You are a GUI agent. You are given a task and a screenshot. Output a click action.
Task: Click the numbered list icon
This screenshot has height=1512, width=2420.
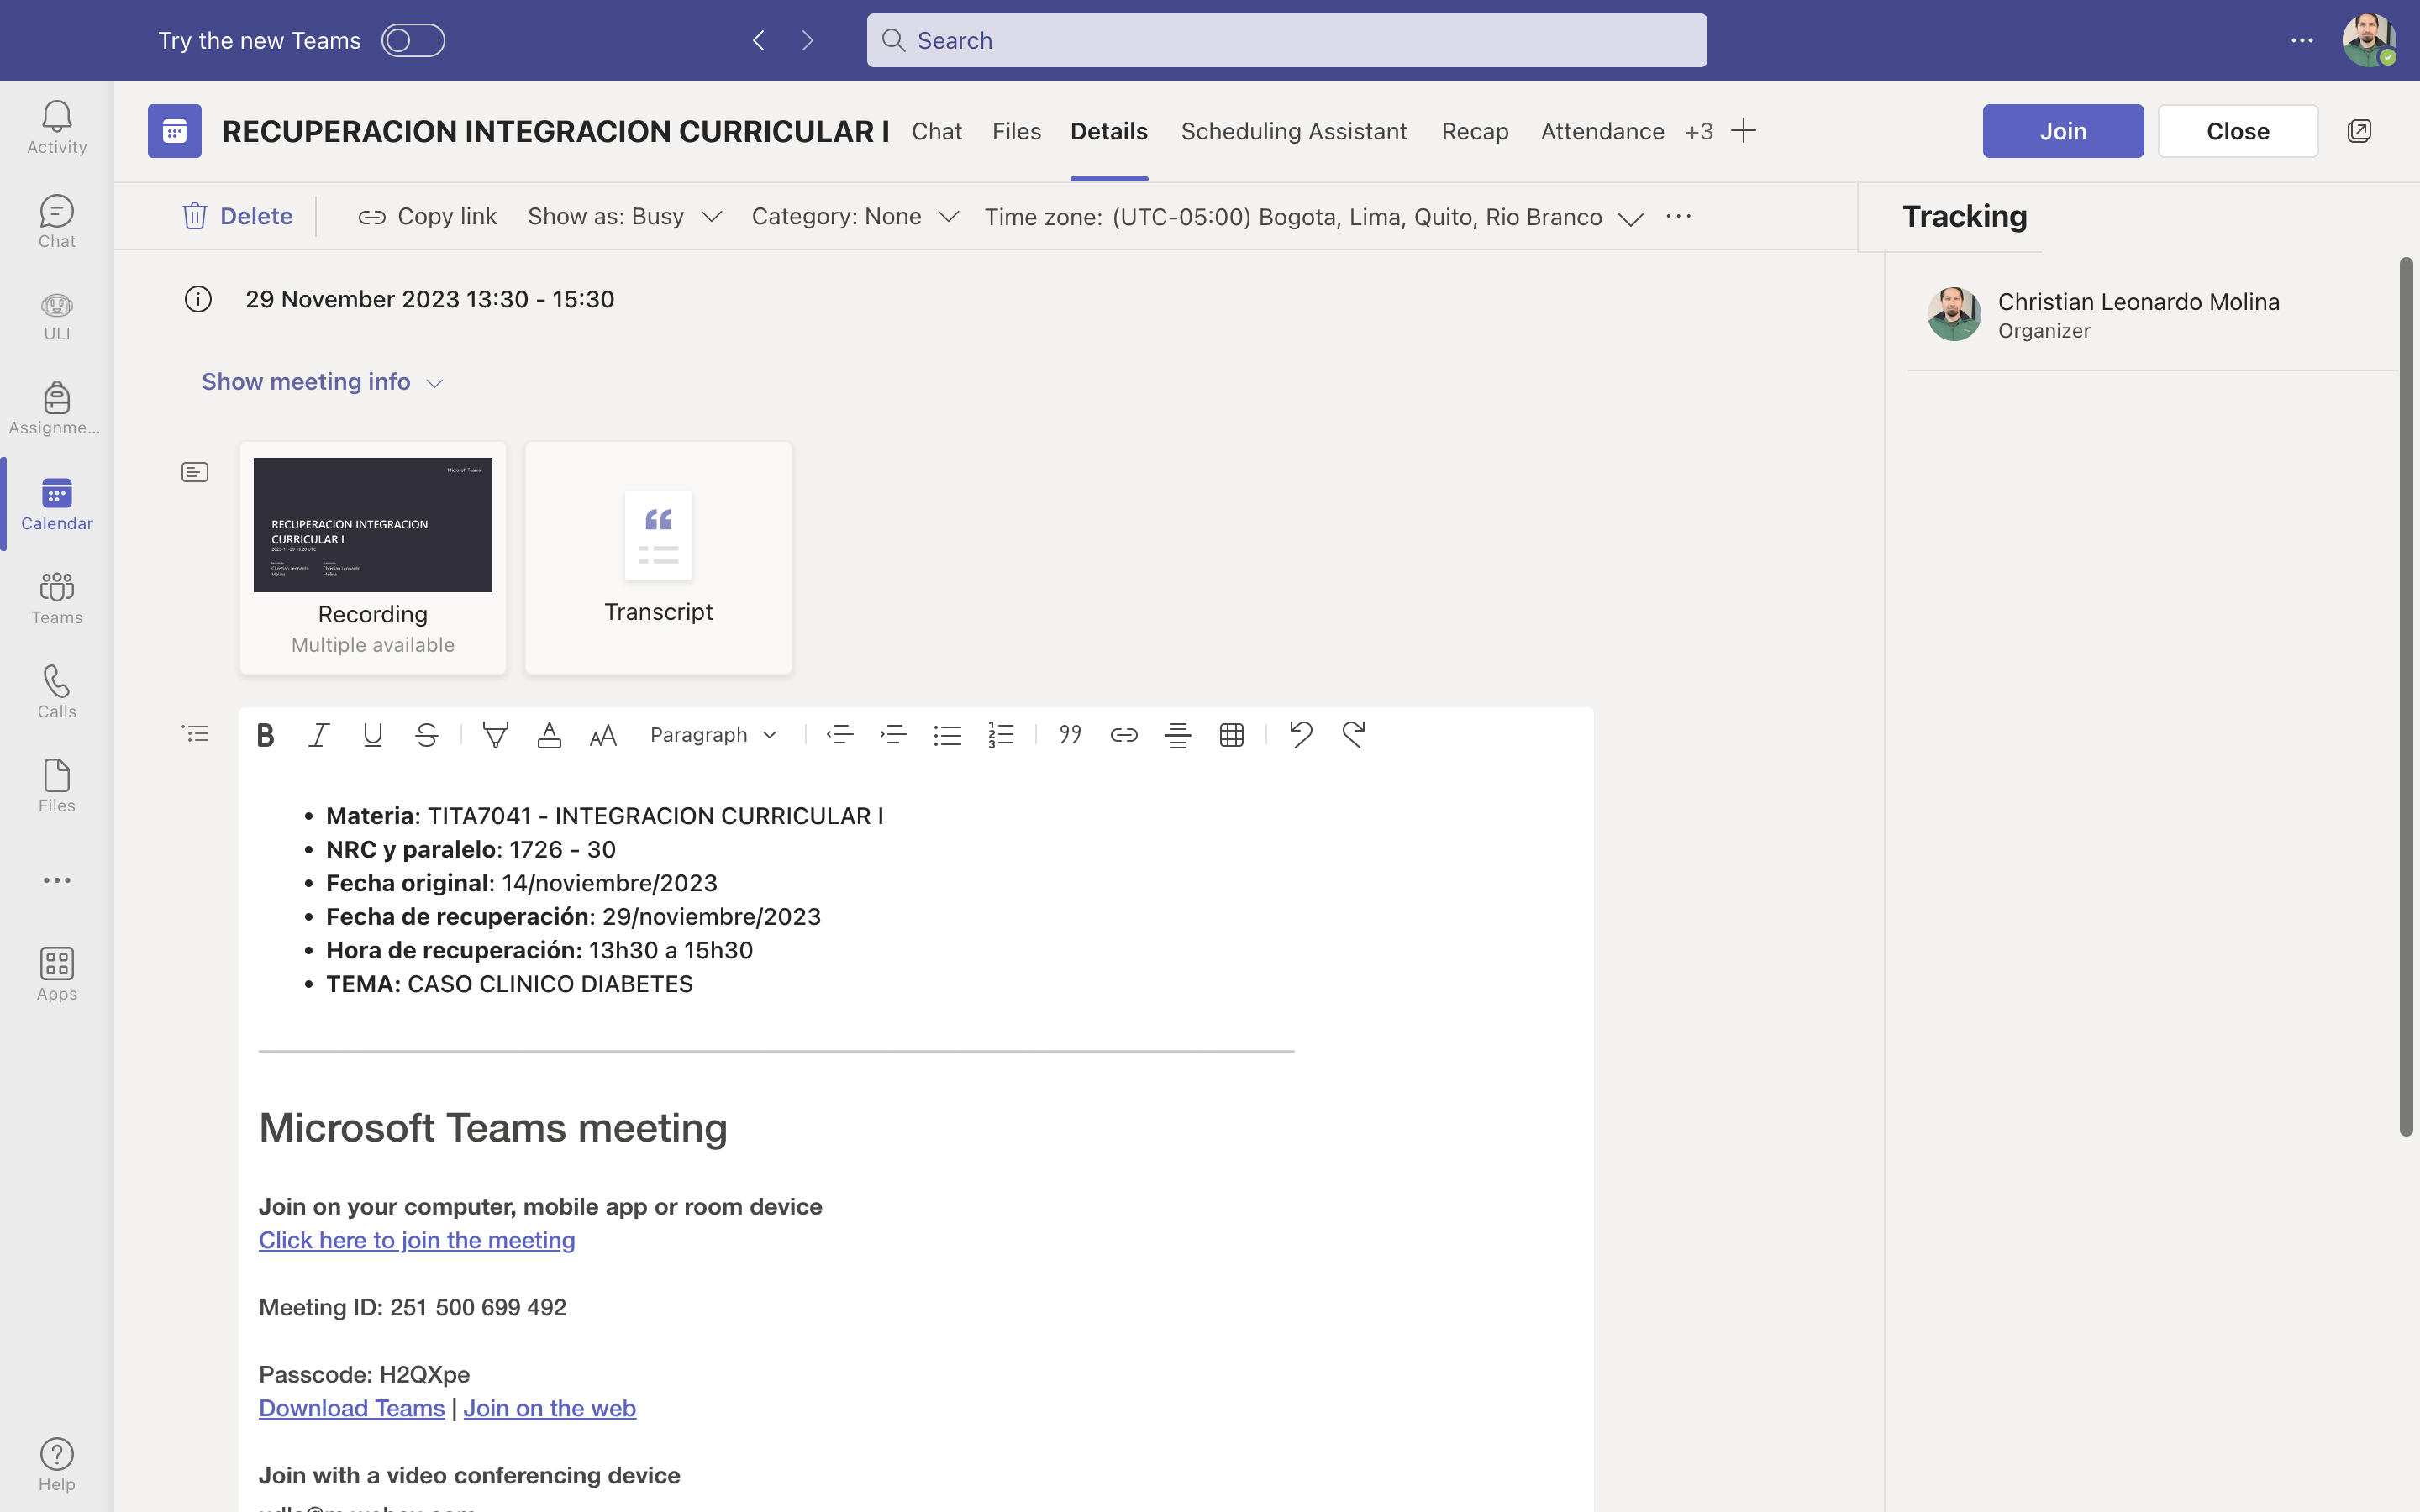pyautogui.click(x=1001, y=735)
